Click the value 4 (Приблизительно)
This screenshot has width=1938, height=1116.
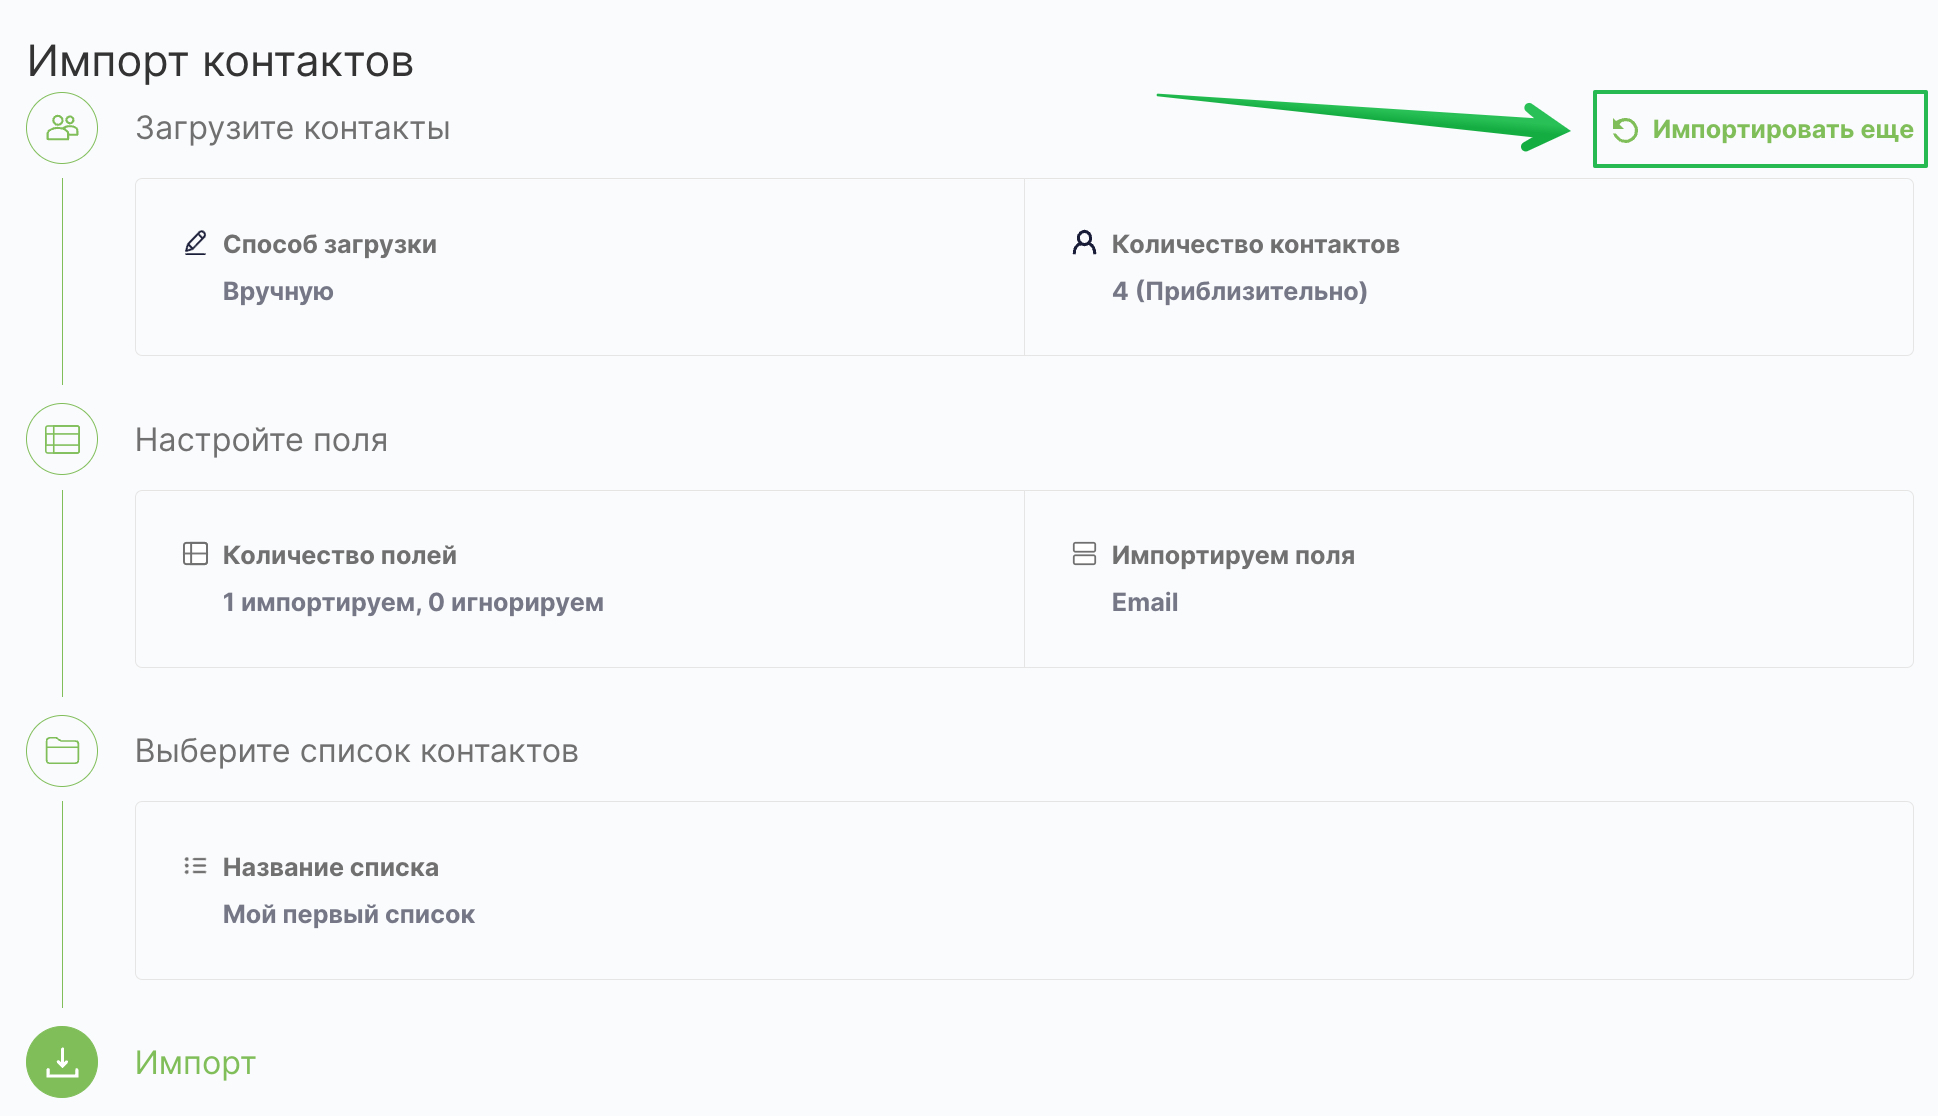click(1239, 291)
